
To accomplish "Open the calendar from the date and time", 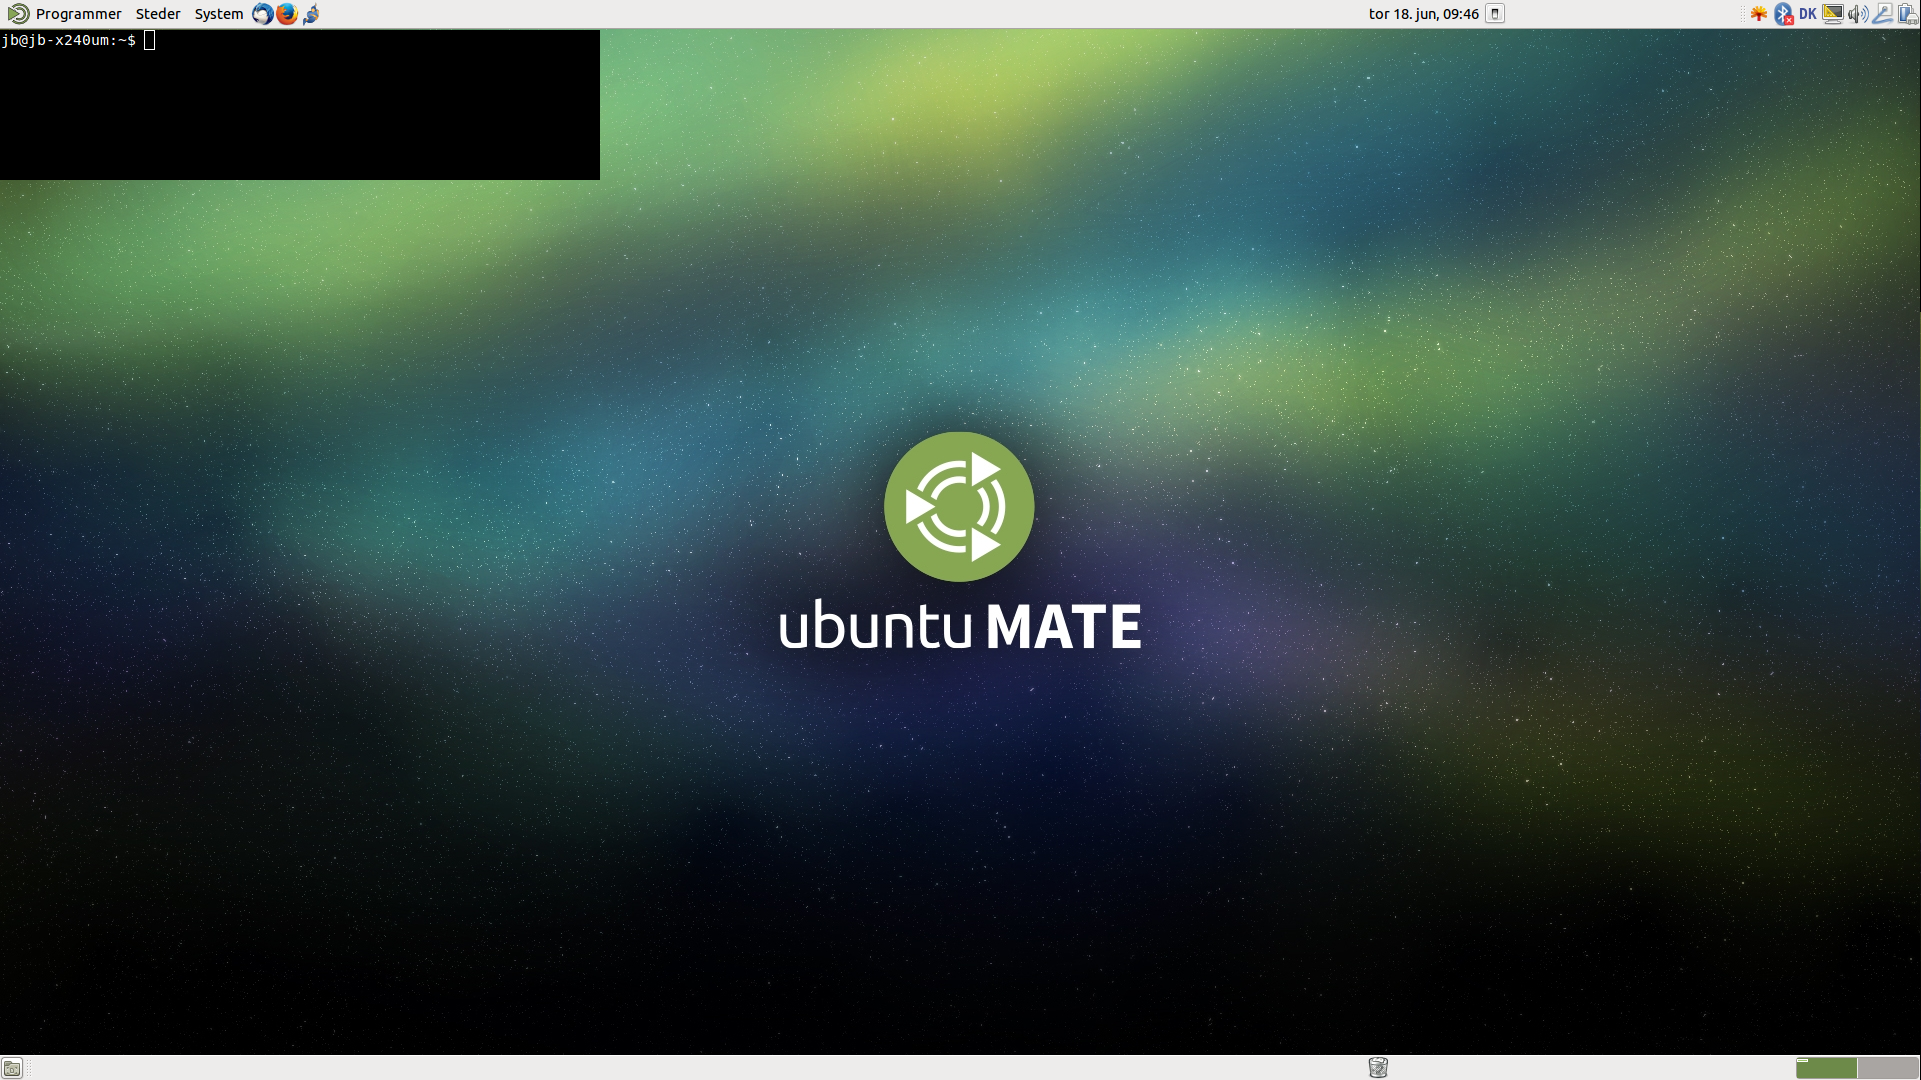I will (x=1423, y=14).
